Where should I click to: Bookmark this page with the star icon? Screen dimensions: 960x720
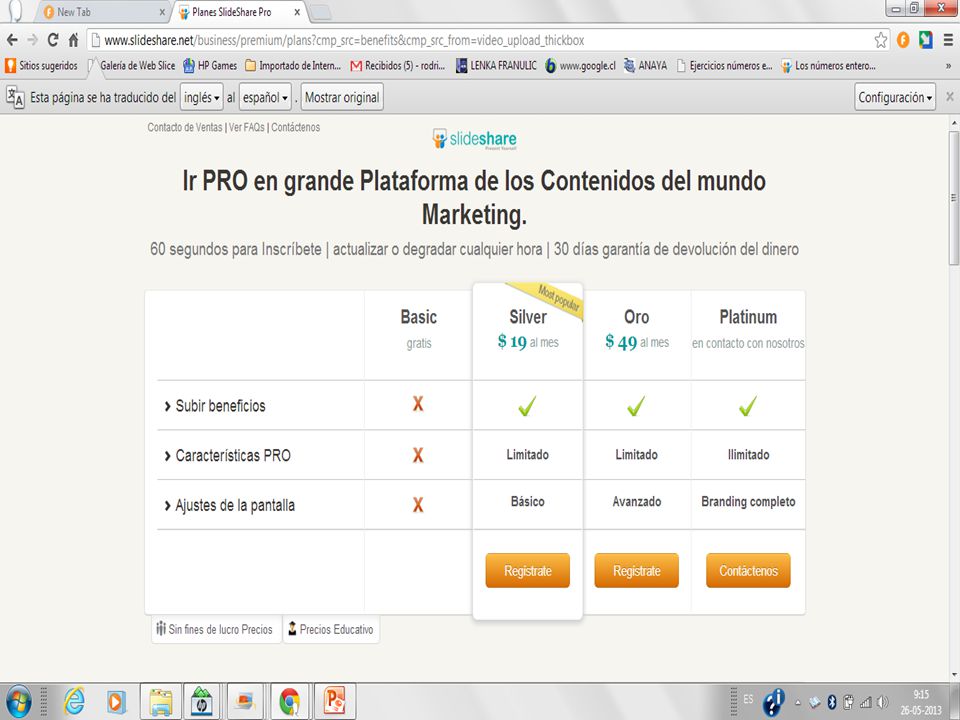pos(880,40)
